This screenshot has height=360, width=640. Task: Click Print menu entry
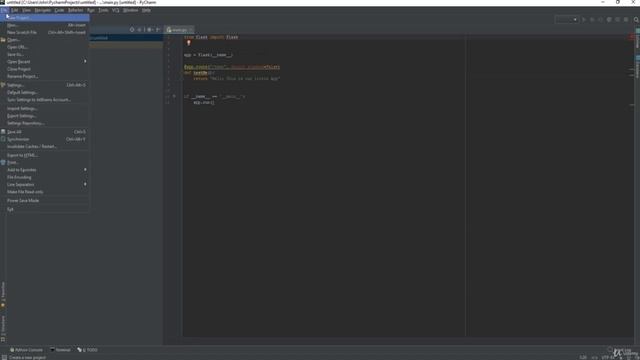(x=44, y=162)
